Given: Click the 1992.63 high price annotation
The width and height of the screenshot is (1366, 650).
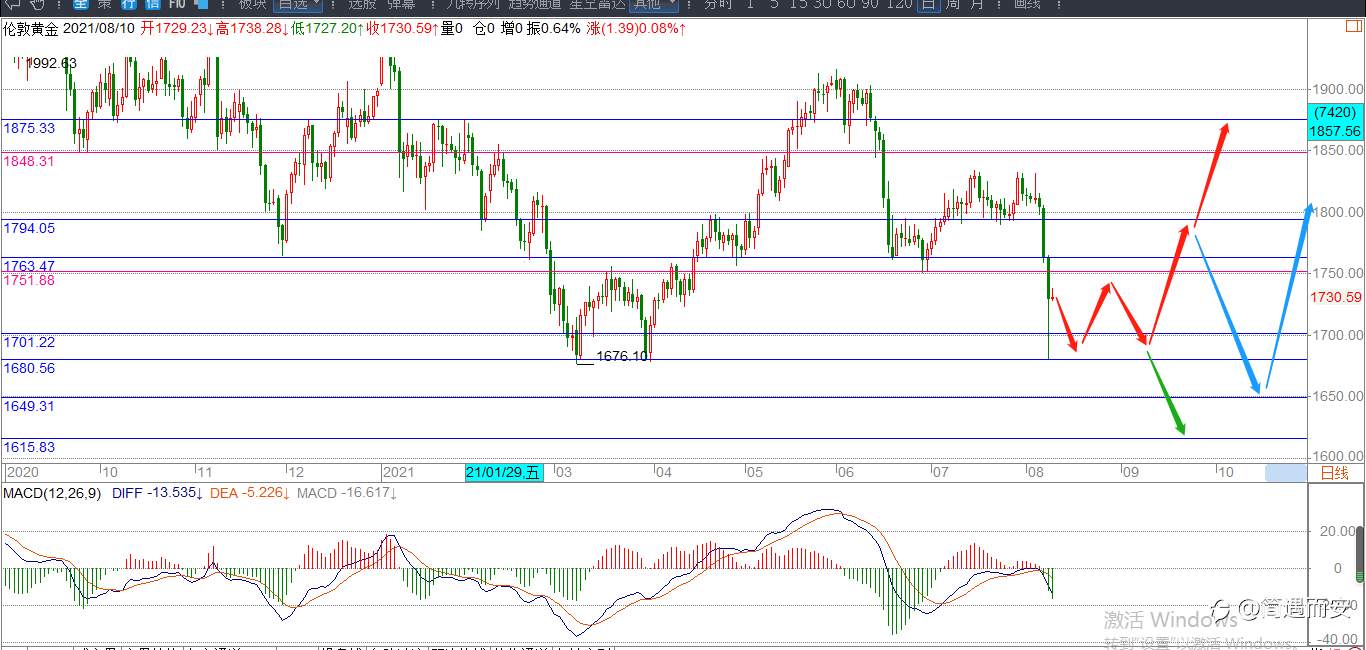Looking at the screenshot, I should (x=51, y=63).
